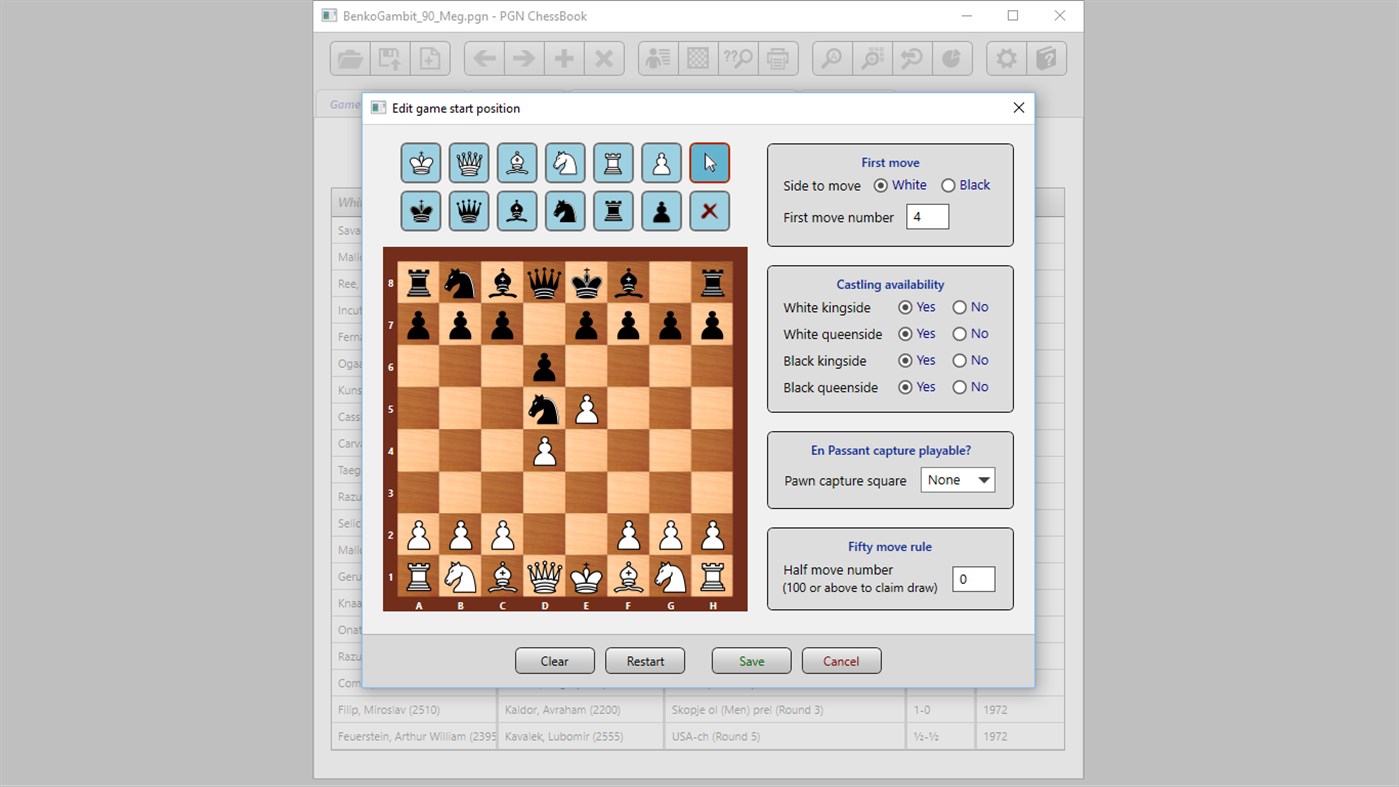Open the position search chessboard icon

(x=697, y=58)
